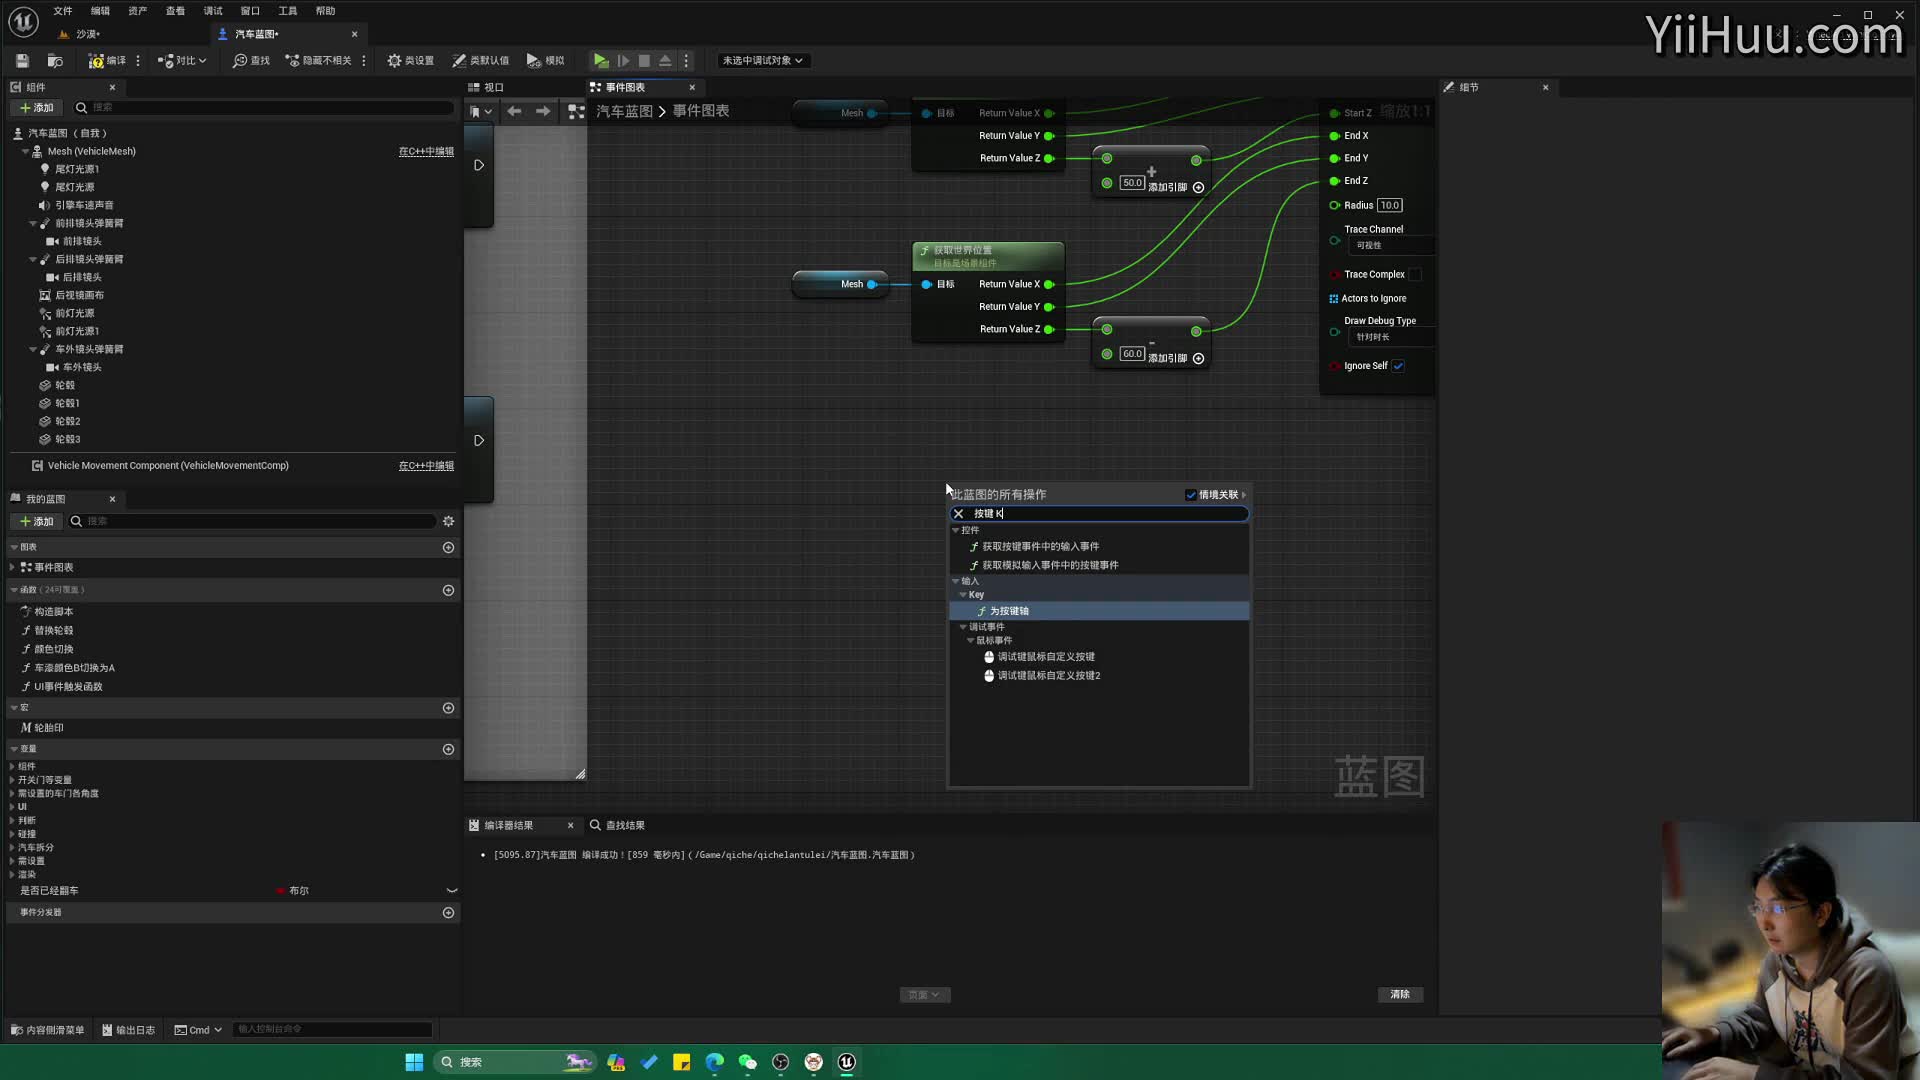This screenshot has width=1920, height=1080.
Task: Open the 可视性 Trace Channel dropdown
Action: click(x=1392, y=246)
